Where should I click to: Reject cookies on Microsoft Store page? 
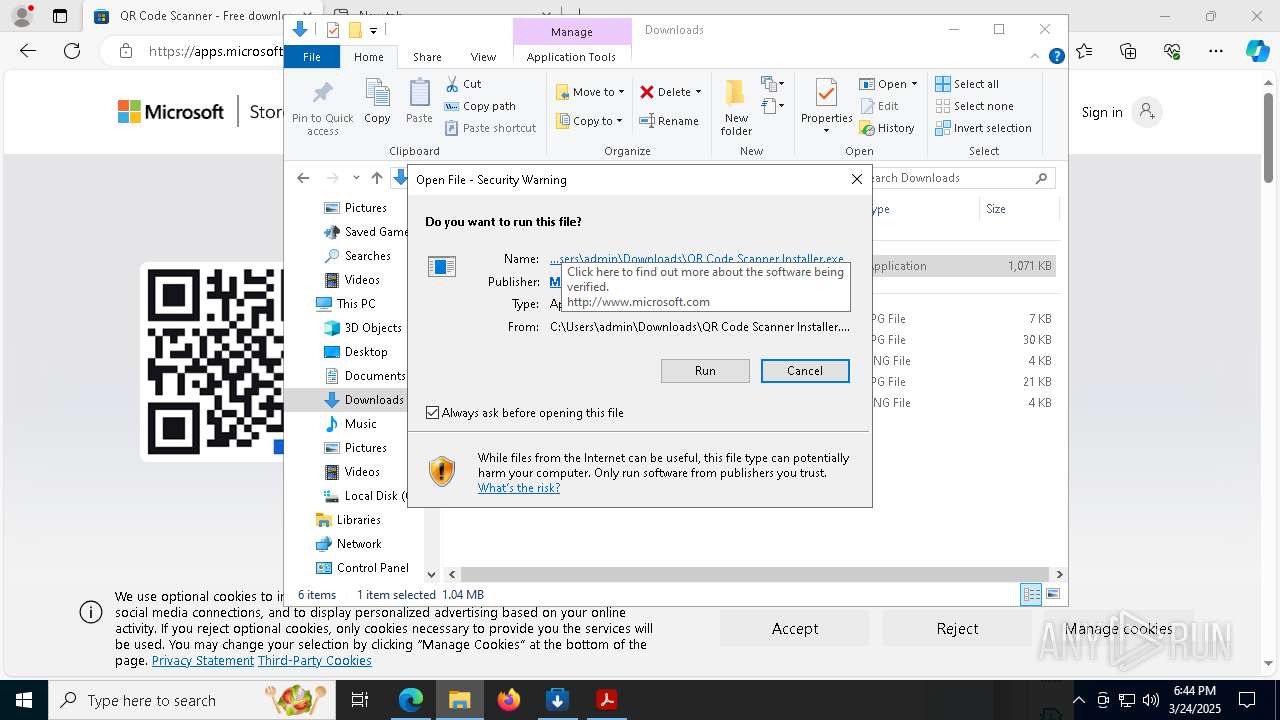[x=957, y=629]
